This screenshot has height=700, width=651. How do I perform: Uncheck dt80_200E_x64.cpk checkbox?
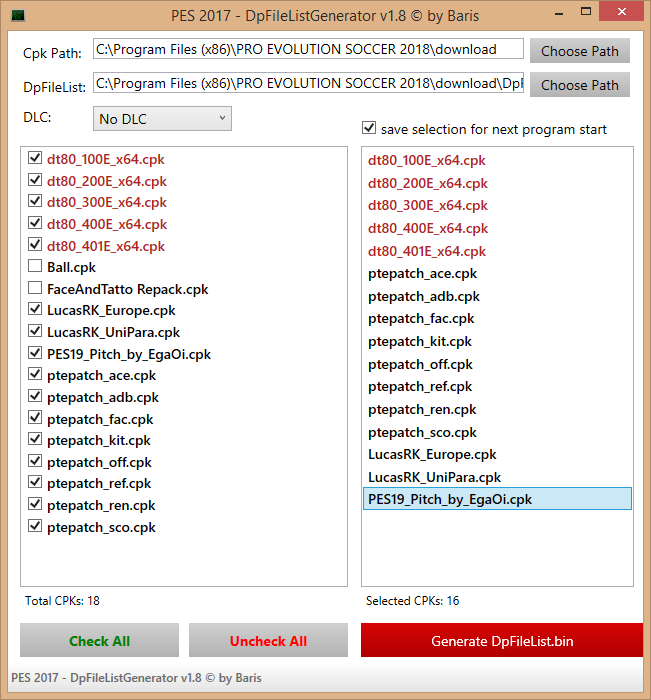(x=35, y=179)
